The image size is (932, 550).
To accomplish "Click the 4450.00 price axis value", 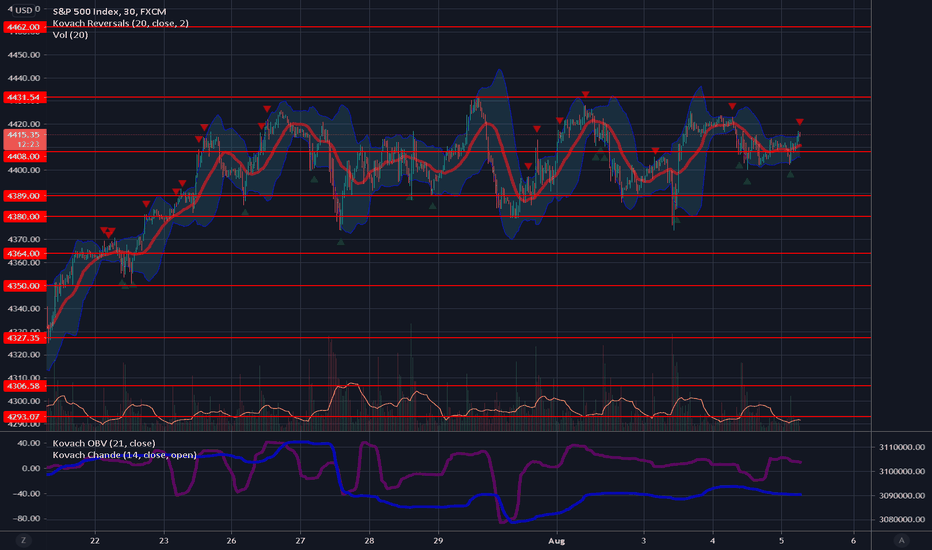I will (24, 55).
